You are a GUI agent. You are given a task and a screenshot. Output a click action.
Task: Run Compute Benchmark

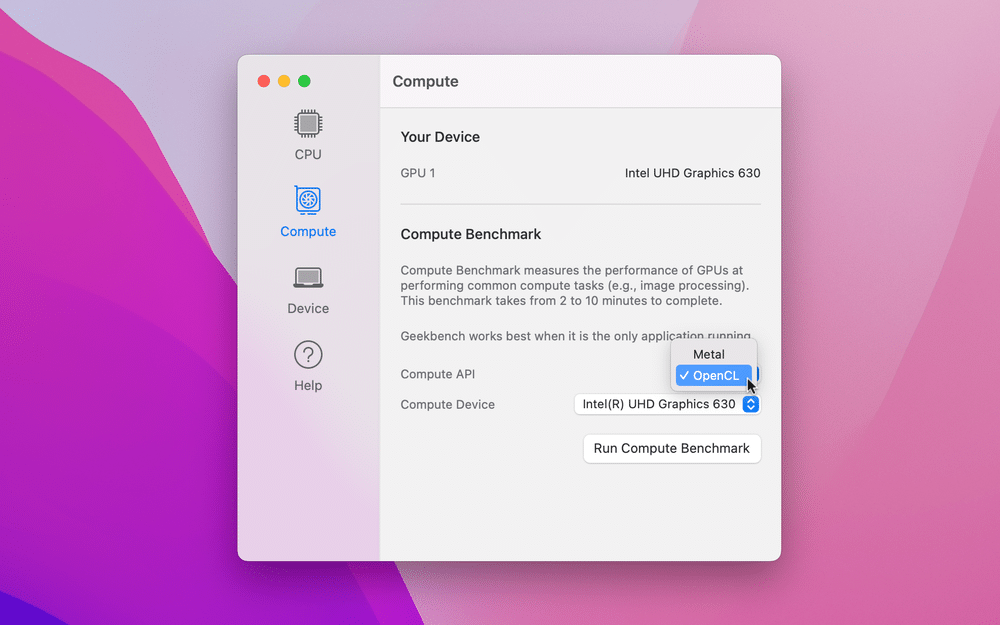click(x=671, y=448)
